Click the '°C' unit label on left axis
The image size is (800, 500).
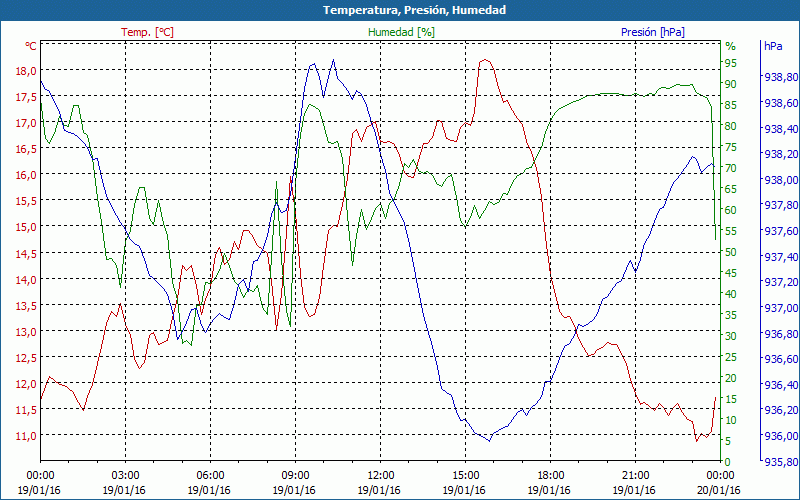(31, 46)
